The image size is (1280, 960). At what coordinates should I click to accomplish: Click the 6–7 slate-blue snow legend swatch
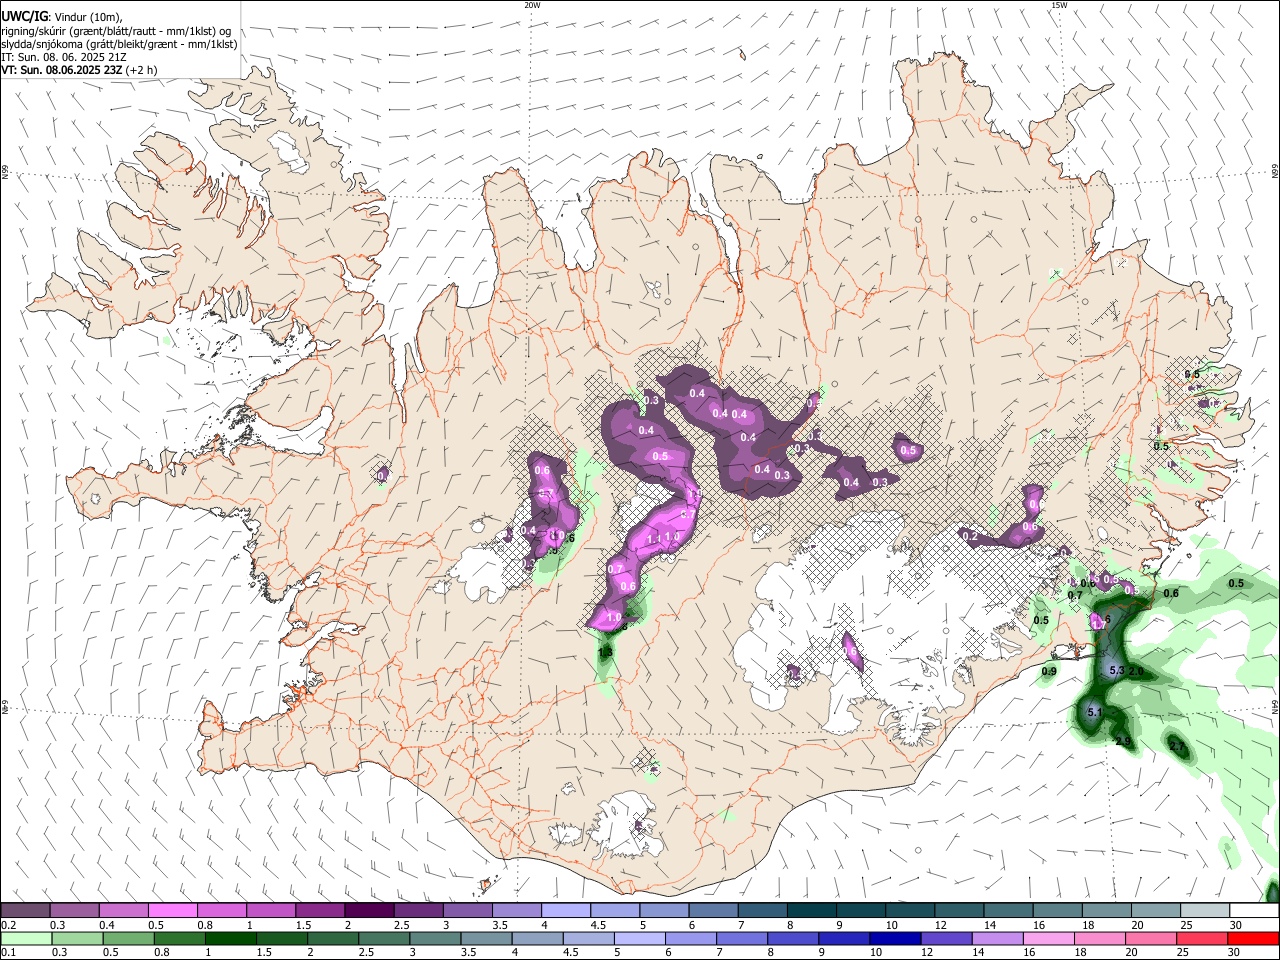pos(713,910)
